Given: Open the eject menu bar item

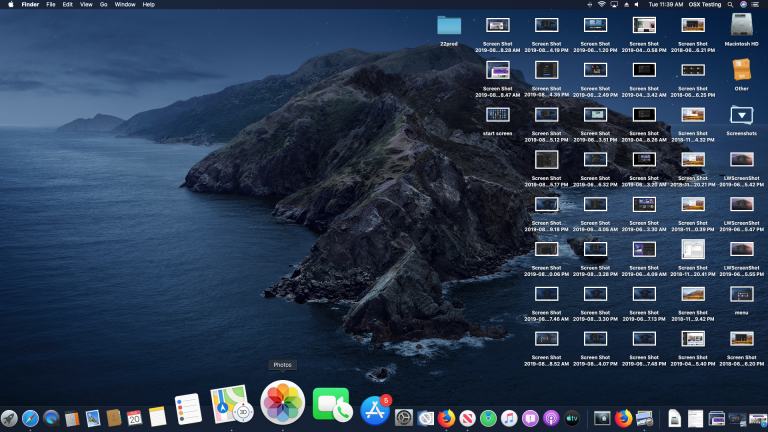Looking at the screenshot, I should [626, 4].
